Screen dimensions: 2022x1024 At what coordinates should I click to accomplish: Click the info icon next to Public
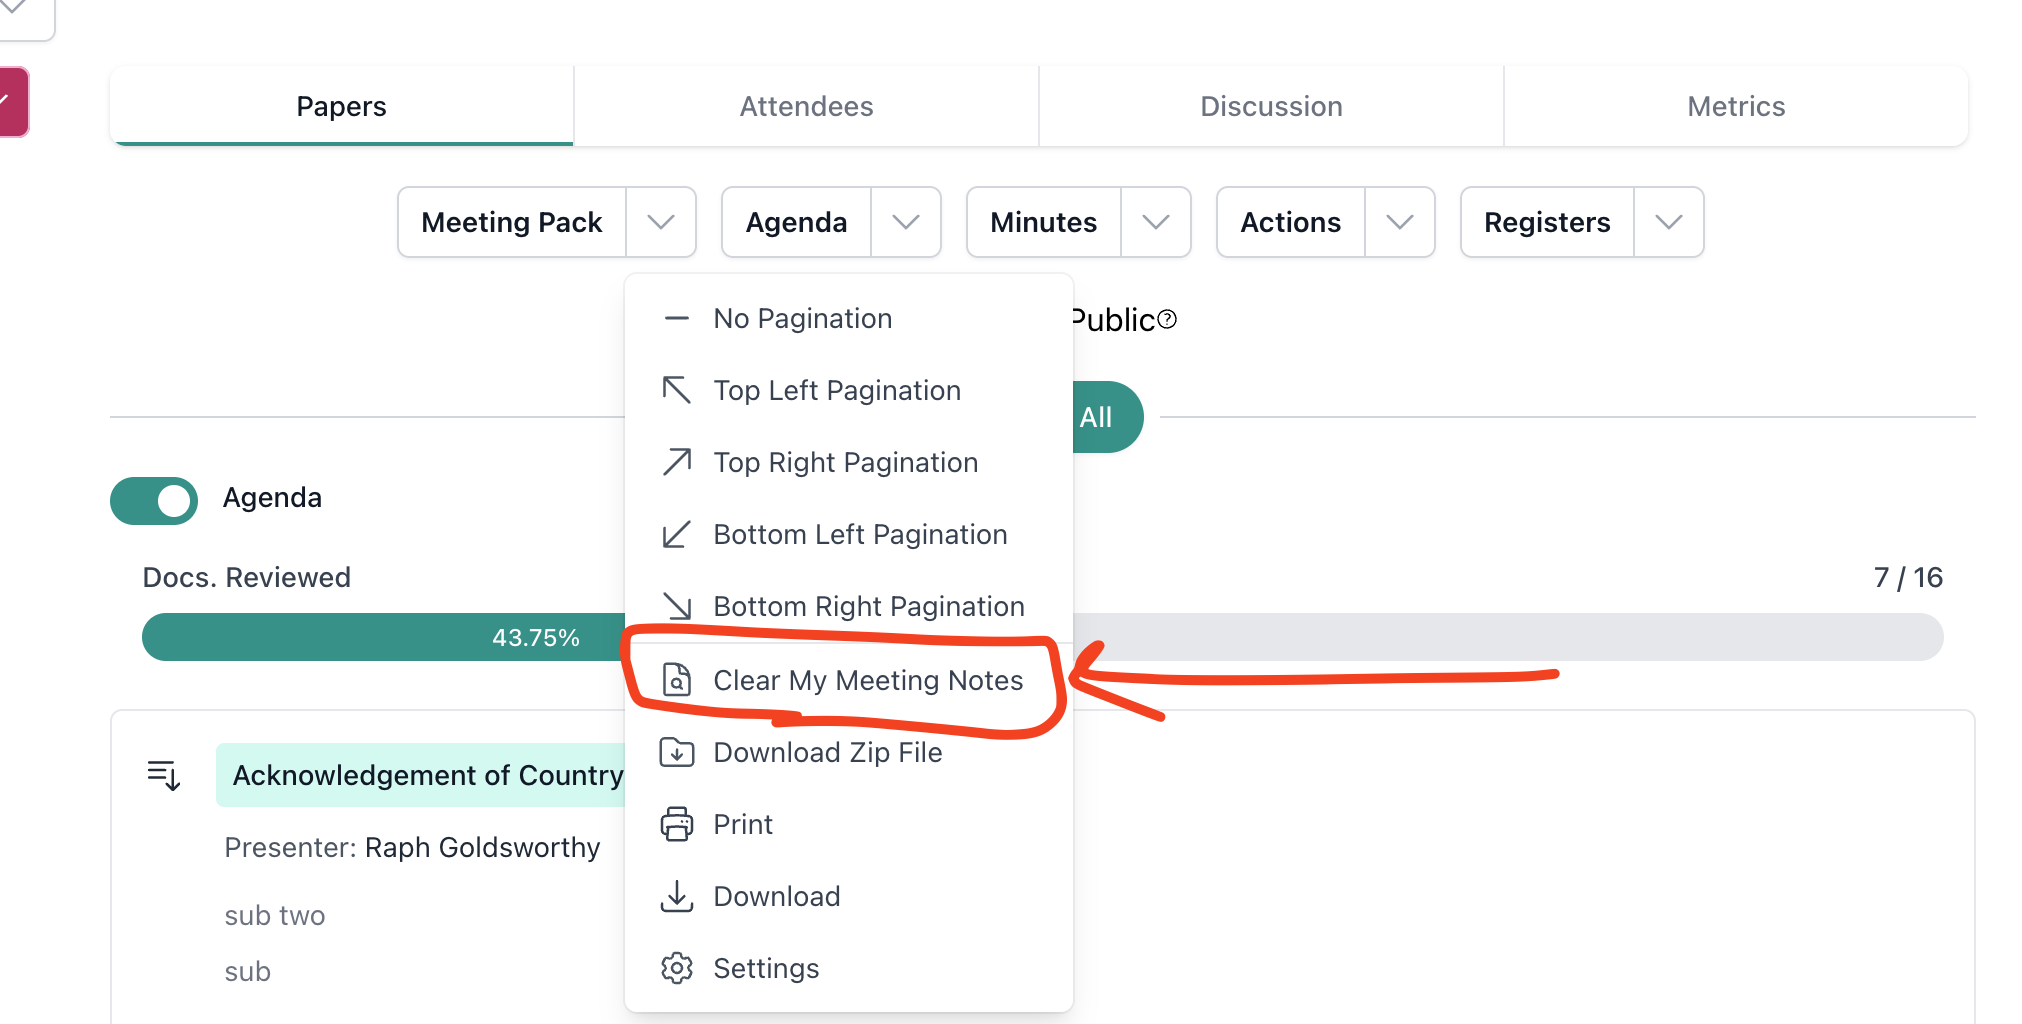tap(1169, 320)
